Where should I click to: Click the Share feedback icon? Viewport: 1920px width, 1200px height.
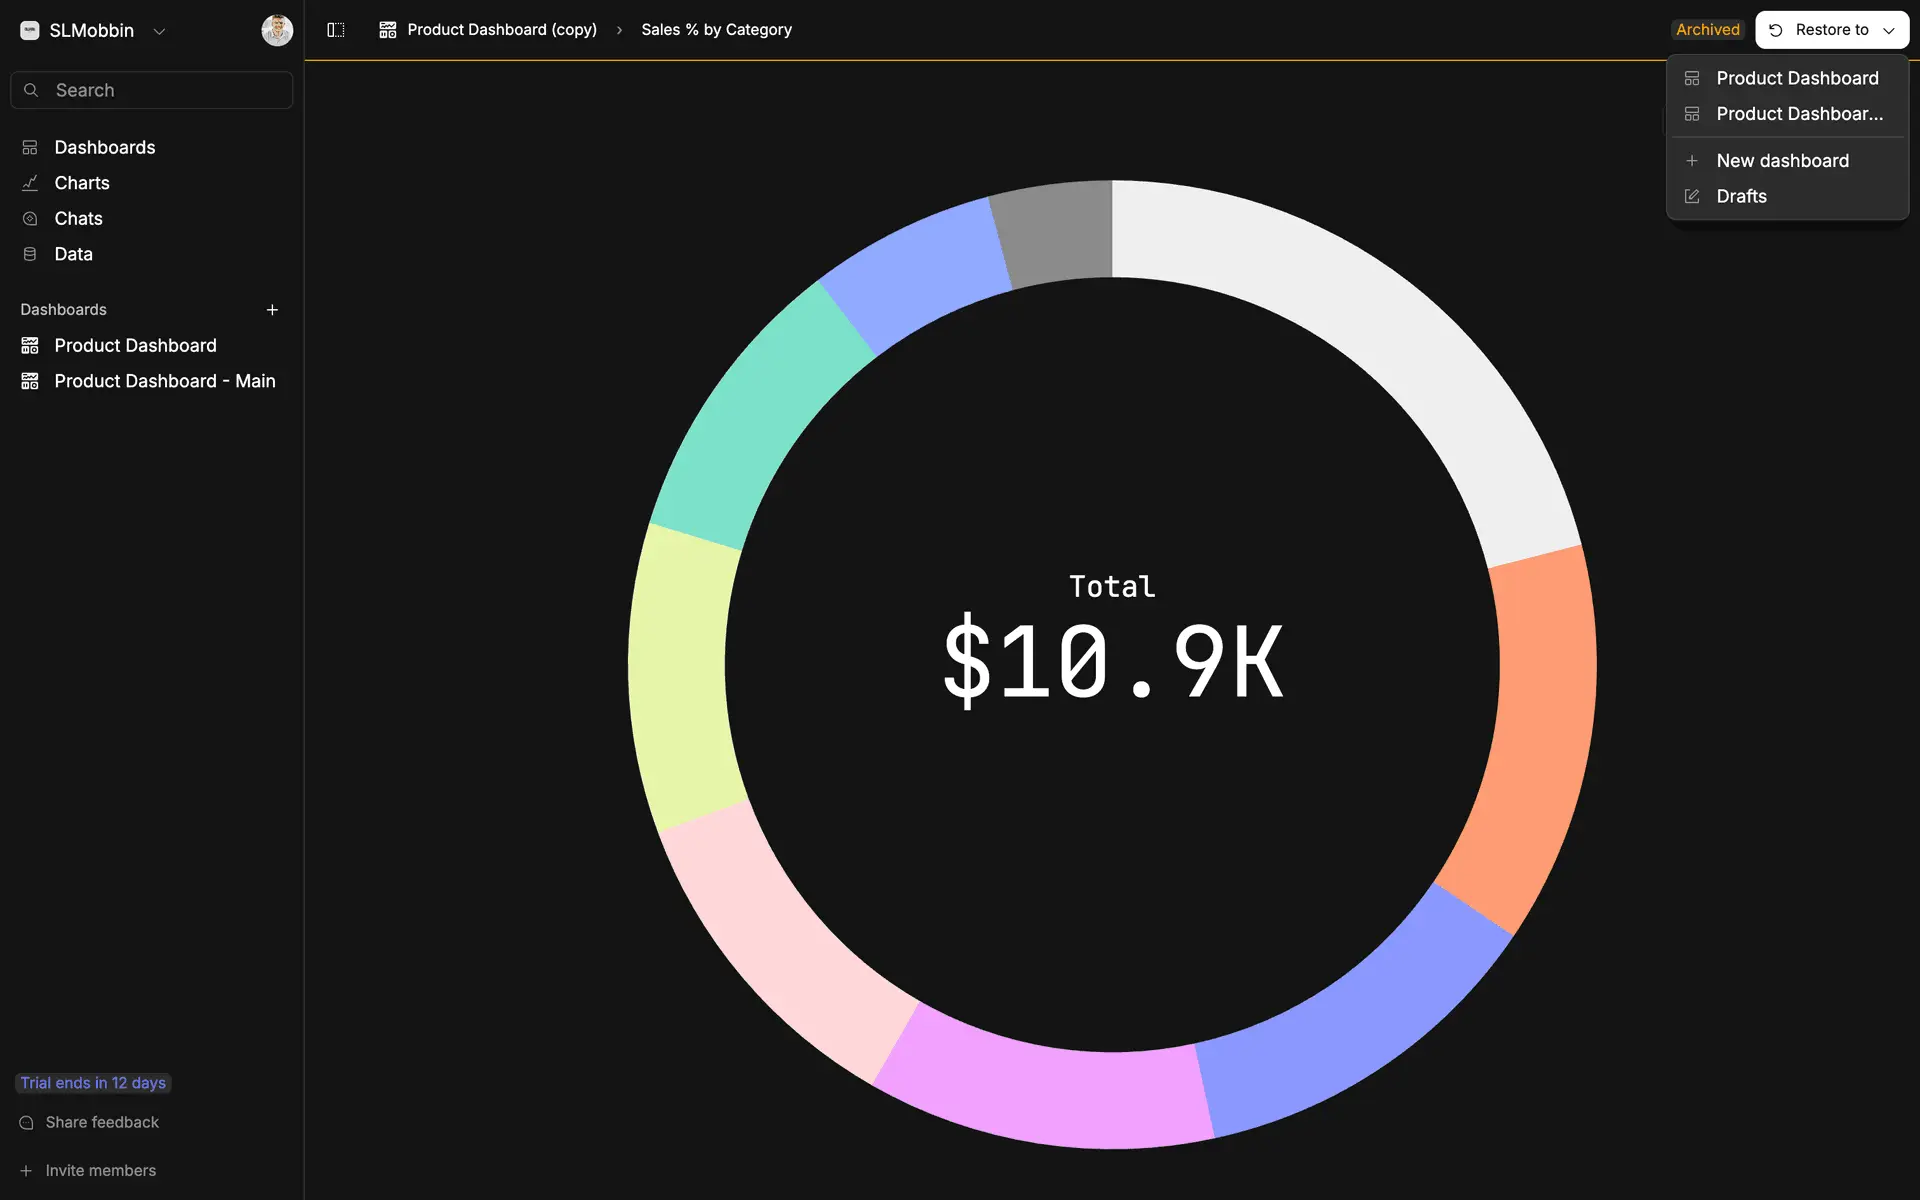[x=27, y=1123]
